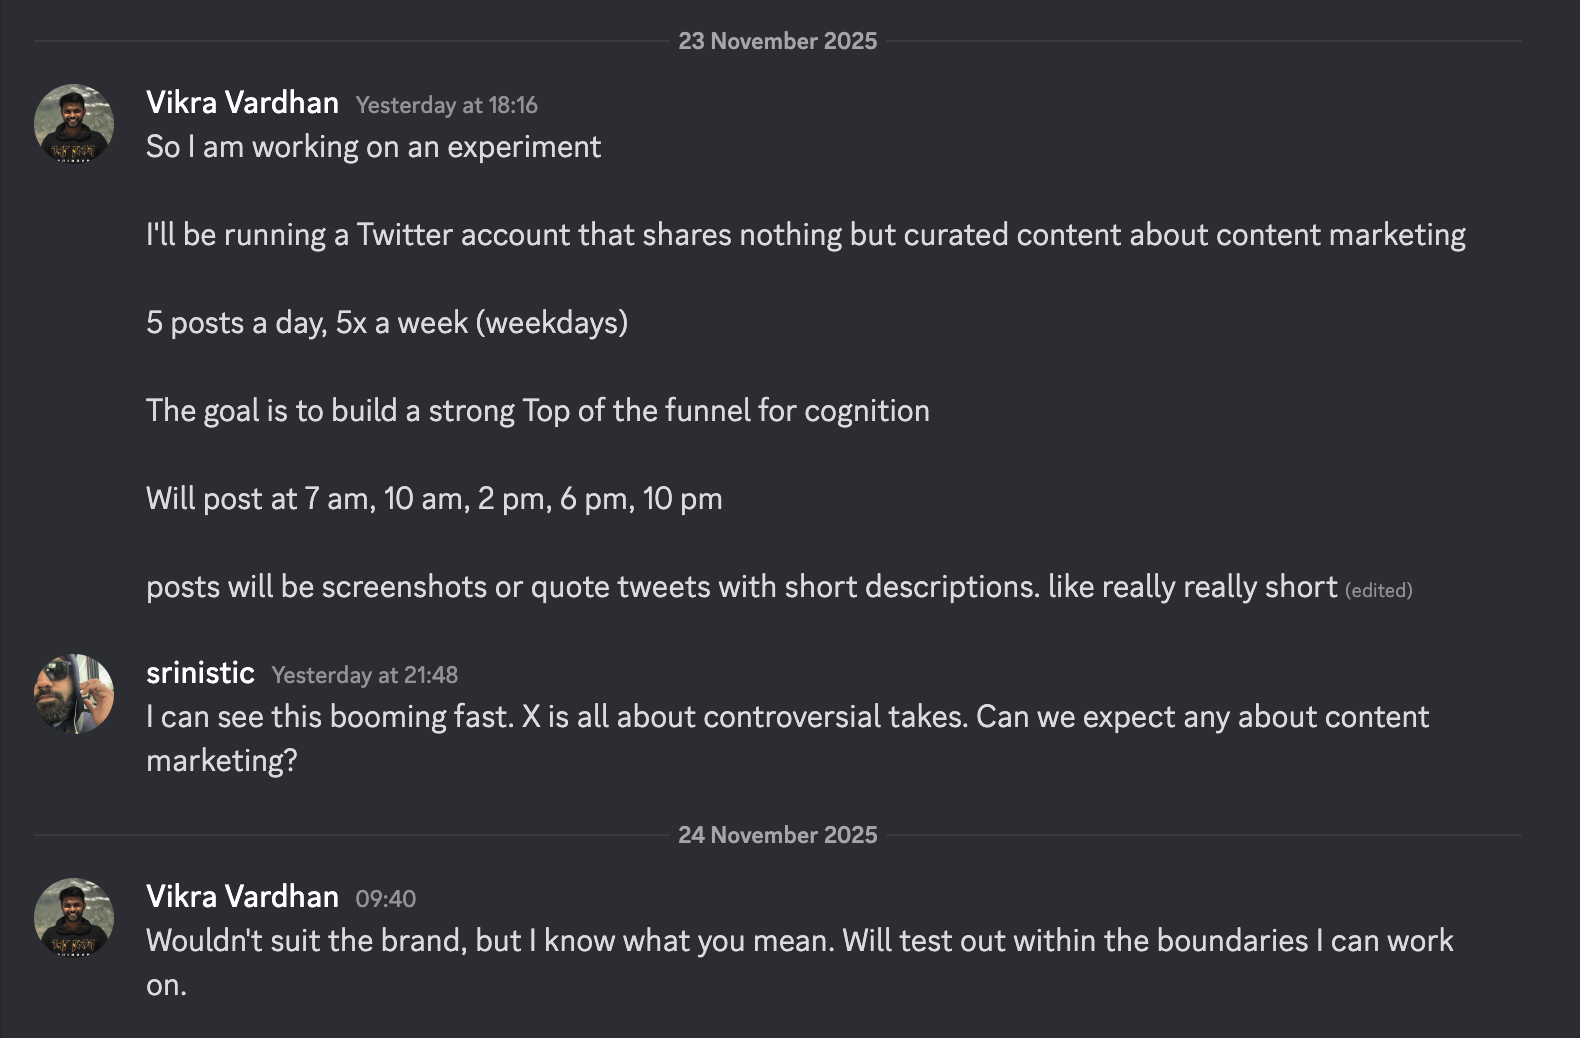Click the username Vikra Vardhan in the top message

[242, 101]
